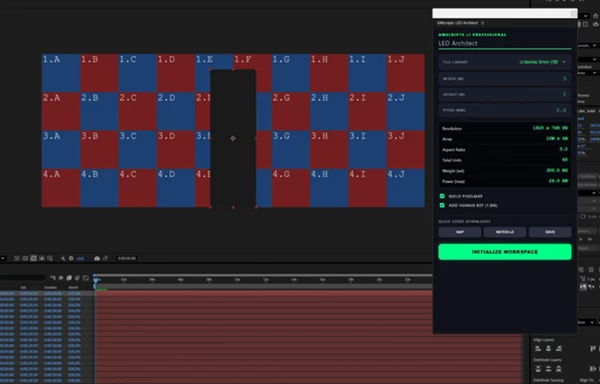This screenshot has width=600, height=384.
Task: Open the colored show channel icon
Action: (x=63, y=259)
